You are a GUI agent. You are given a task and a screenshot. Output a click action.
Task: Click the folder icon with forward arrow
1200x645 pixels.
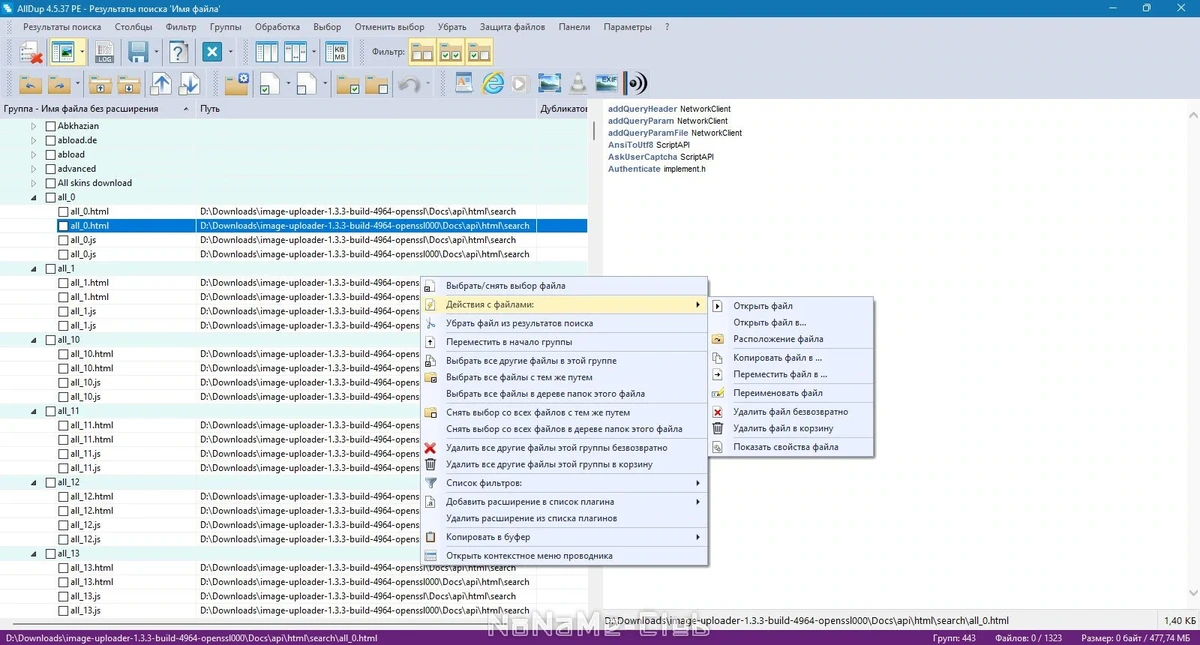[60, 85]
